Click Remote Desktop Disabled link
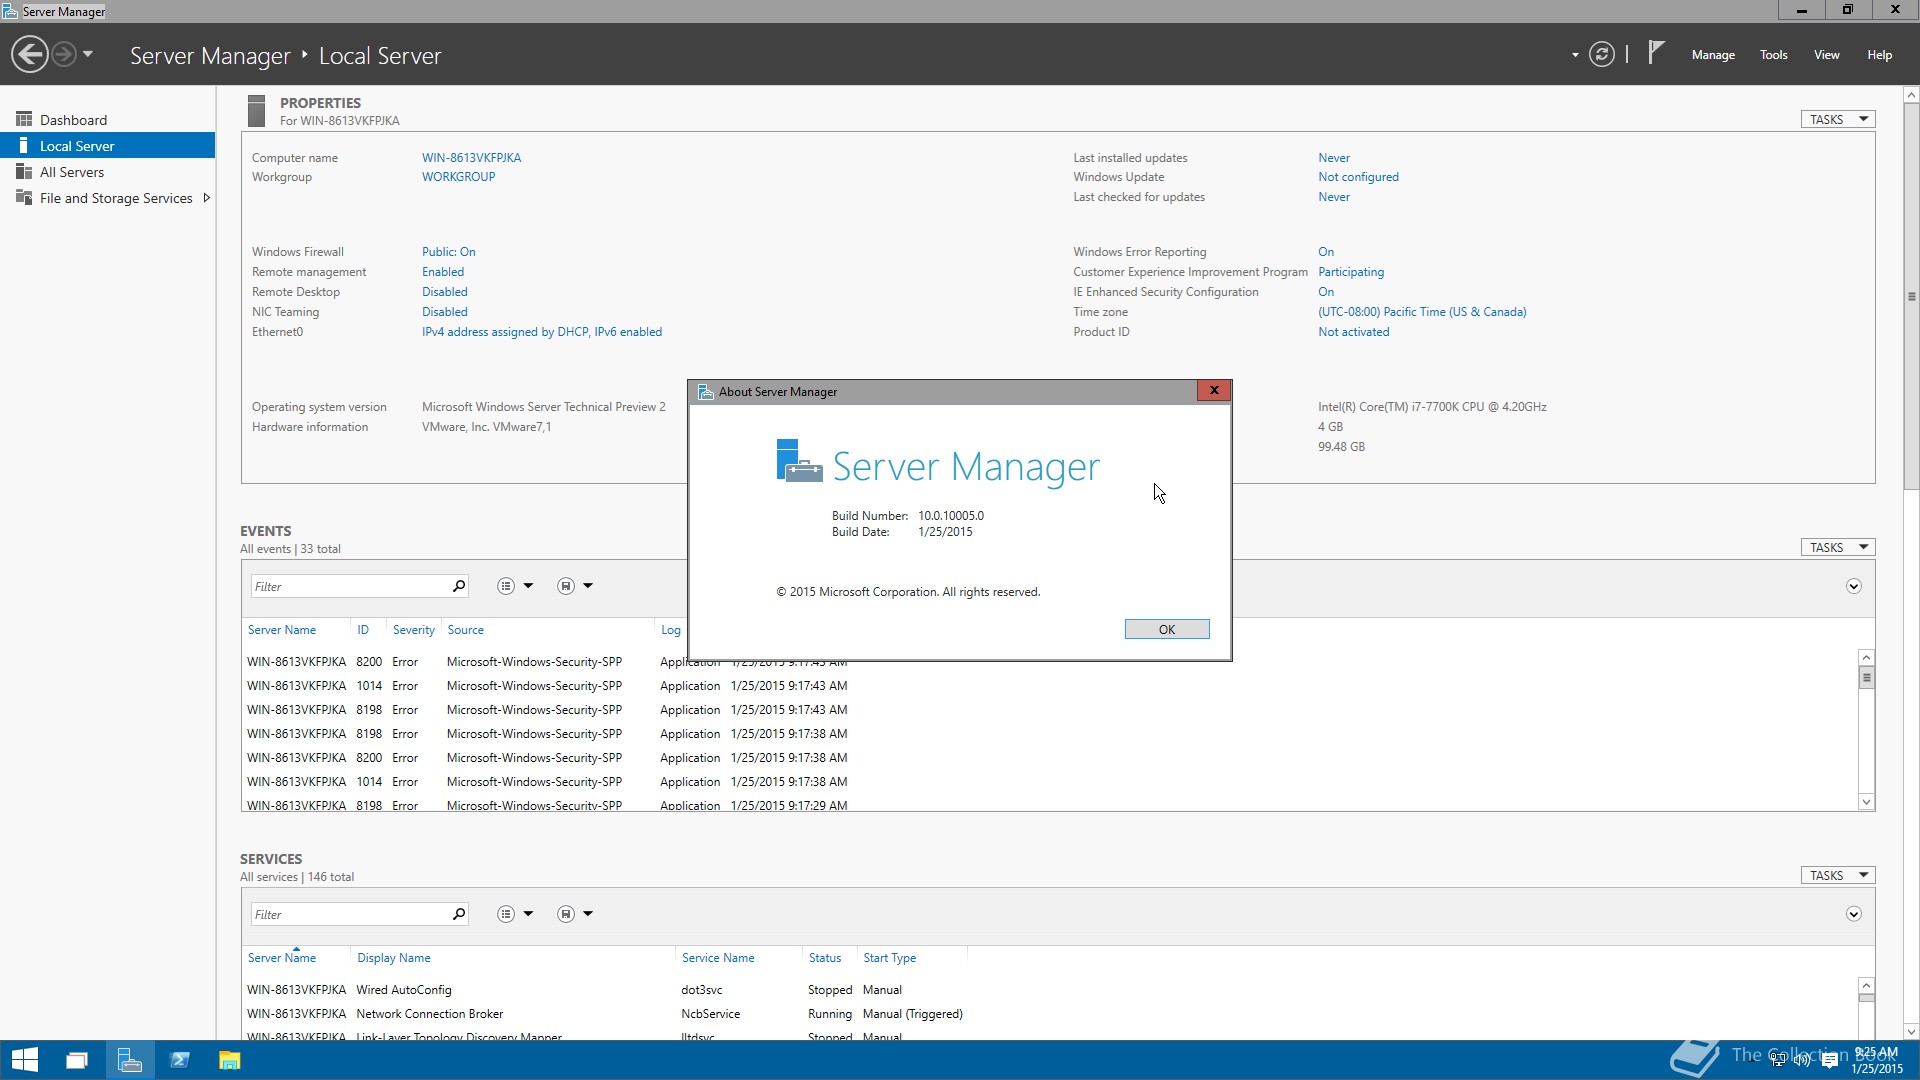Screen dimensions: 1920x1080 pos(444,292)
